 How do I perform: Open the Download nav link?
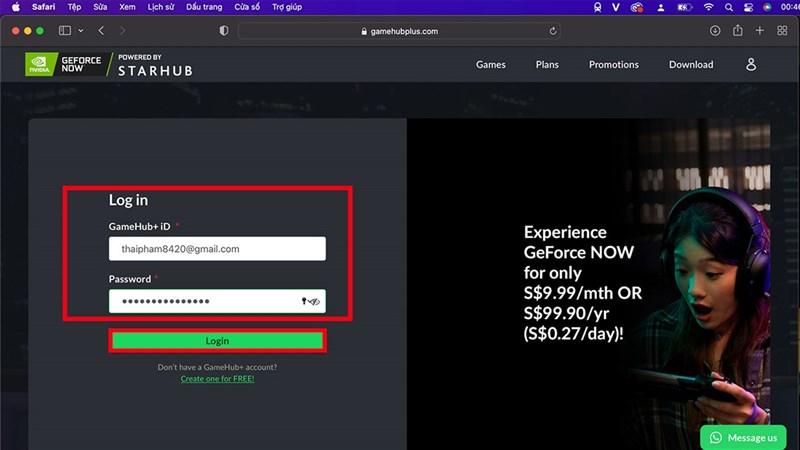click(691, 64)
